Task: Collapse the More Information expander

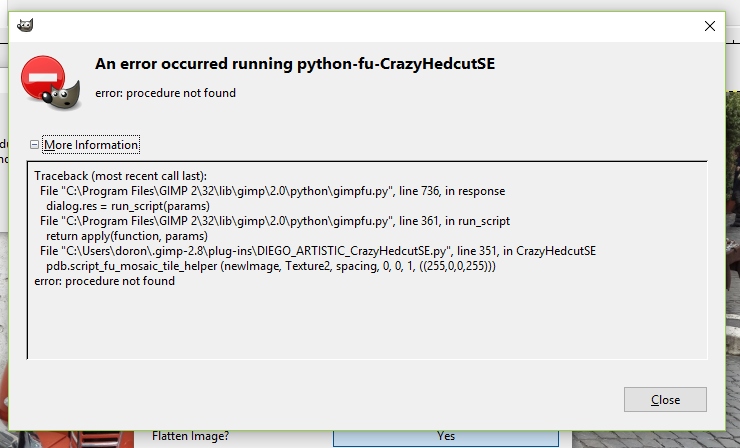Action: pyautogui.click(x=34, y=145)
